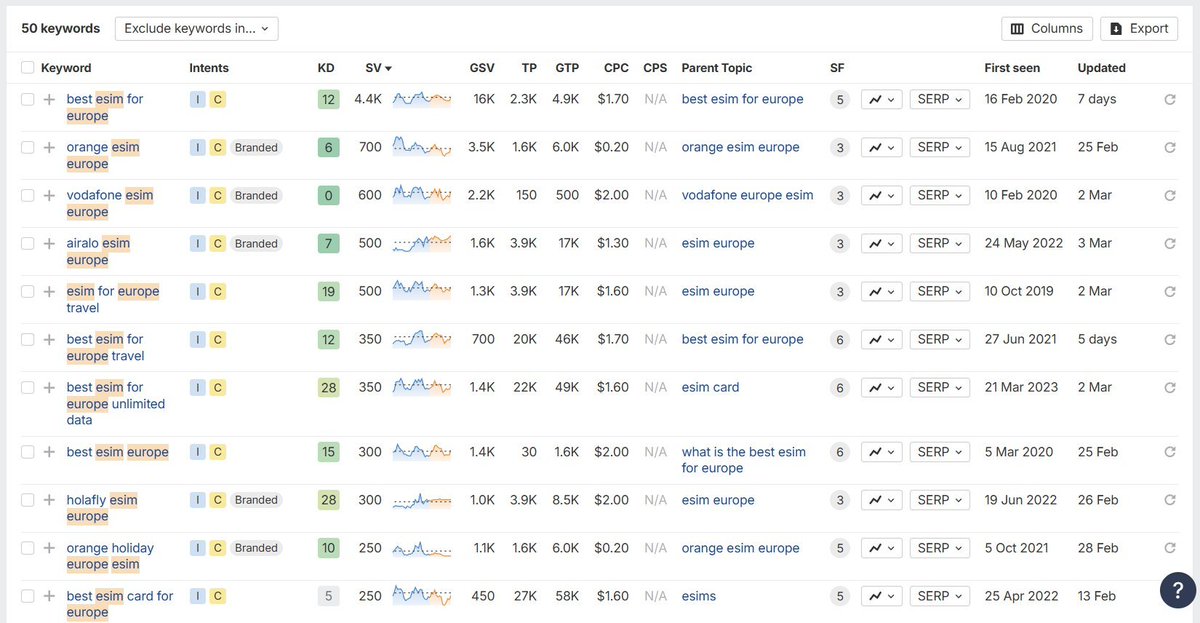Expand SERP dropdown for 'best esim for europe'
Image resolution: width=1200 pixels, height=623 pixels.
click(940, 99)
